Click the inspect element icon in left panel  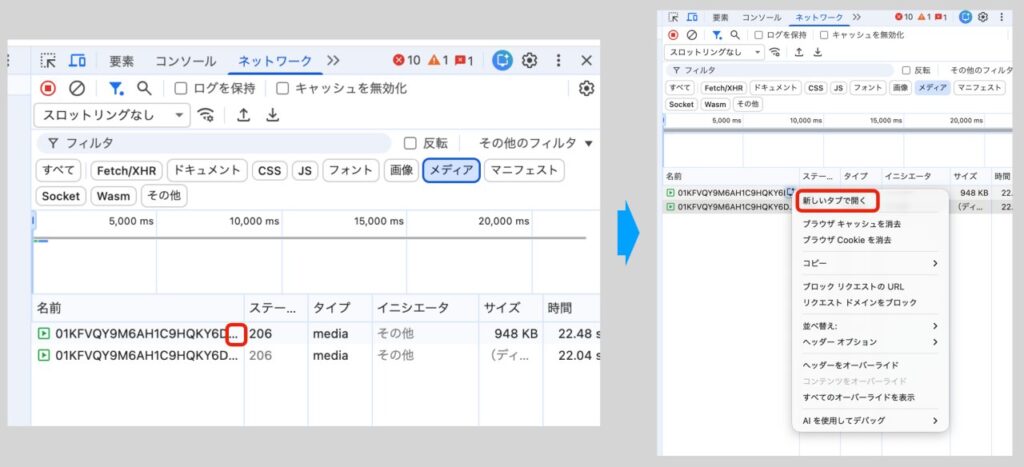pyautogui.click(x=48, y=61)
